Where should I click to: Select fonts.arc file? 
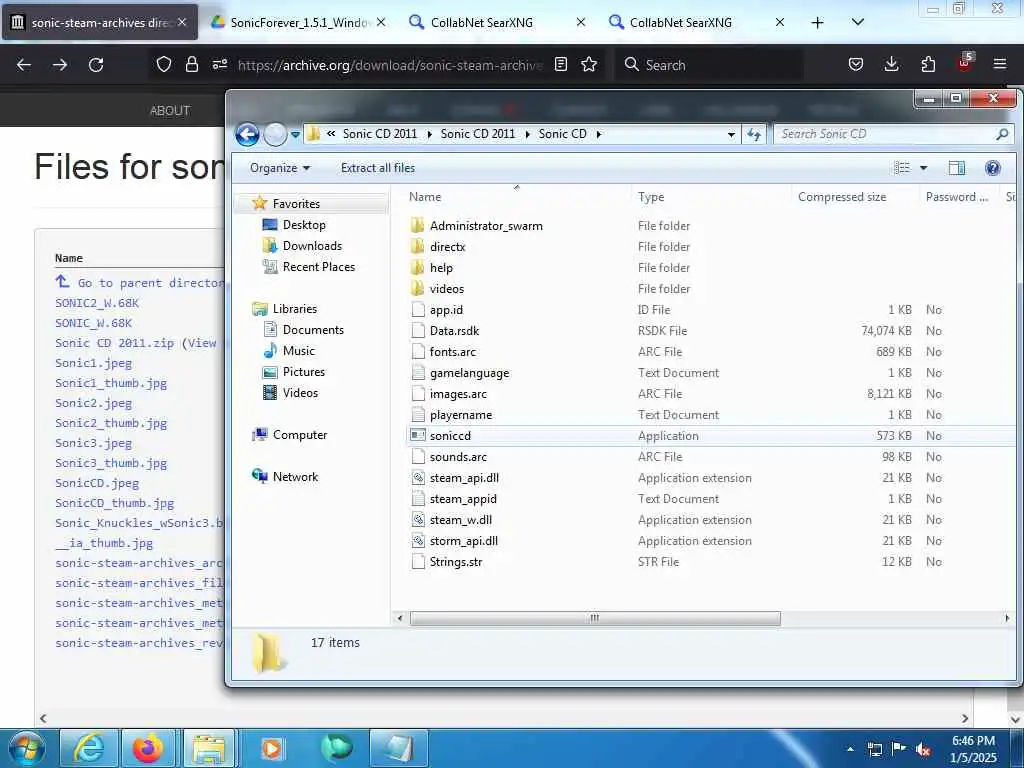coord(453,351)
